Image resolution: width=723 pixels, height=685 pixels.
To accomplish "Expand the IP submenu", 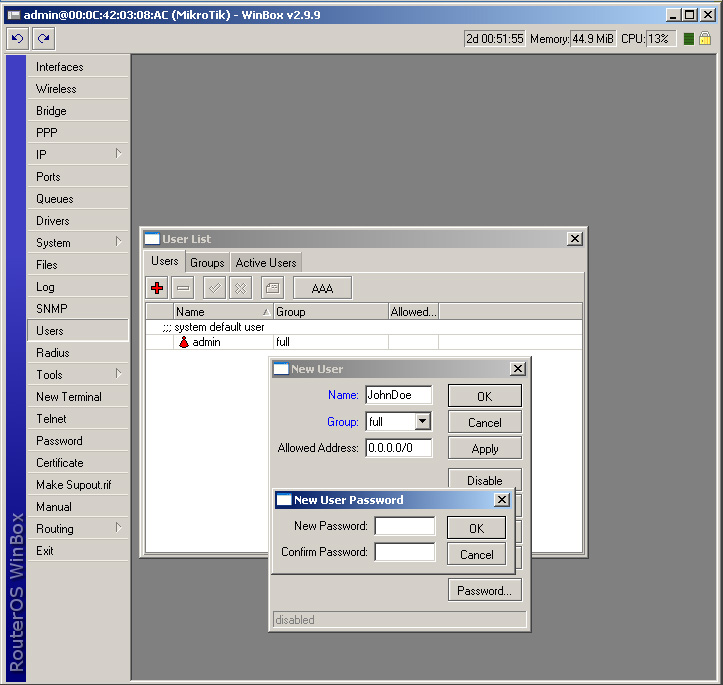I will (x=118, y=154).
